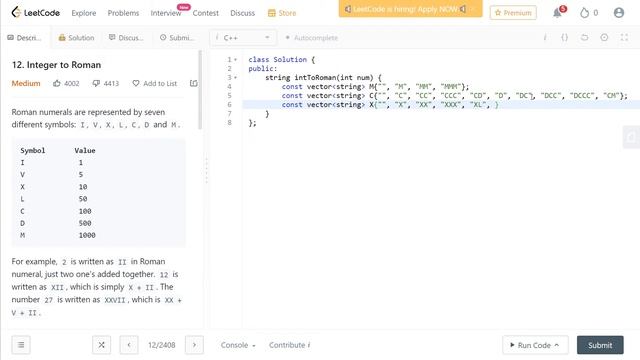Click Add to List
Viewport: 640px width, 360px height.
click(x=155, y=83)
